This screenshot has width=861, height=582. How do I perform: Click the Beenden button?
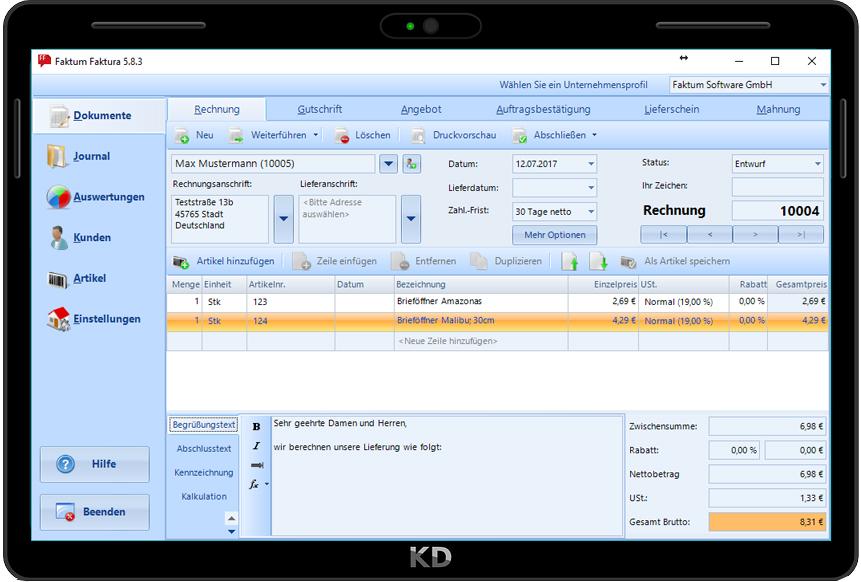pos(94,512)
